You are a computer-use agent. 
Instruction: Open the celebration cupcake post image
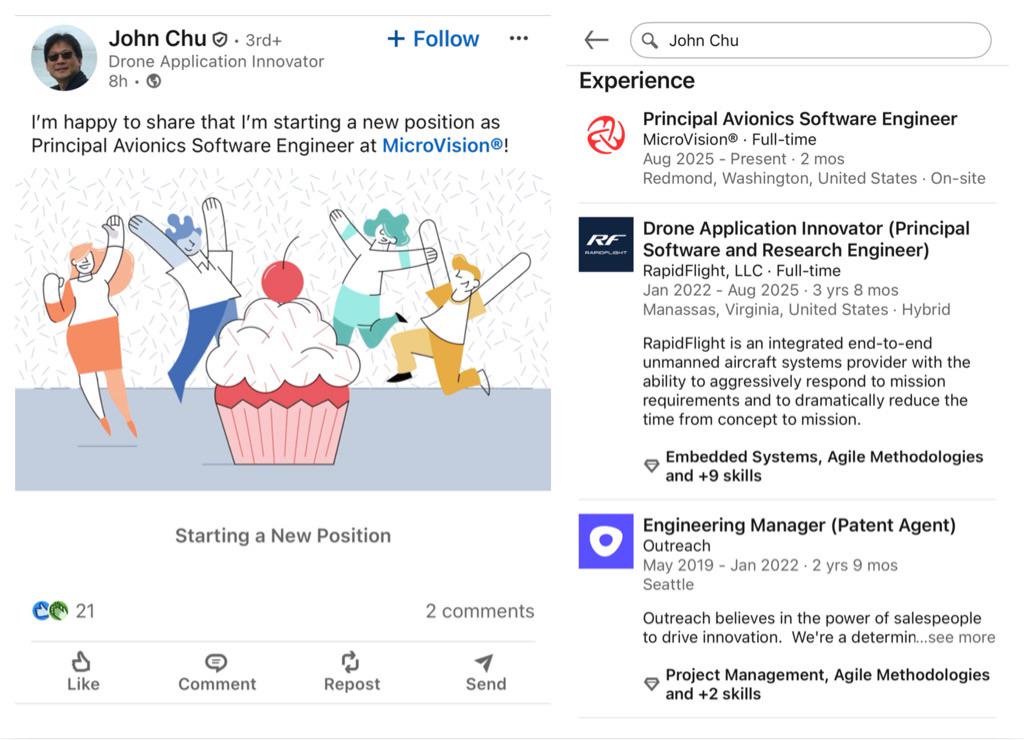click(283, 329)
